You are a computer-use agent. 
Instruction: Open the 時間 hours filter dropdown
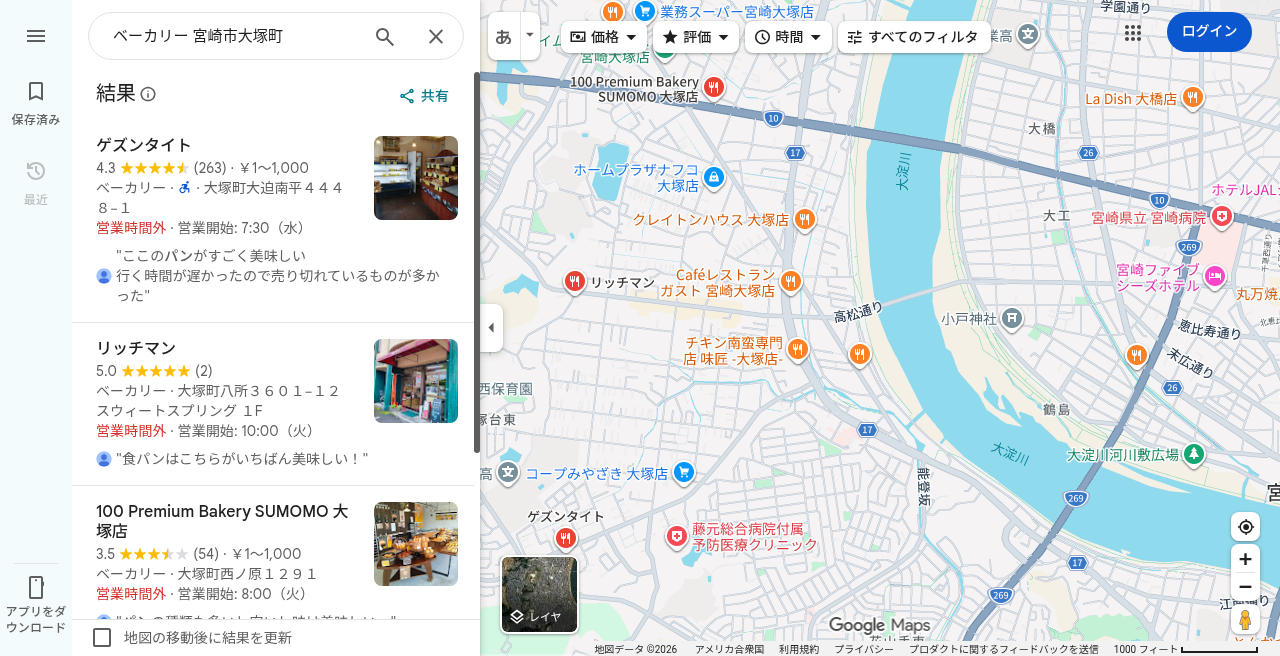pos(788,37)
